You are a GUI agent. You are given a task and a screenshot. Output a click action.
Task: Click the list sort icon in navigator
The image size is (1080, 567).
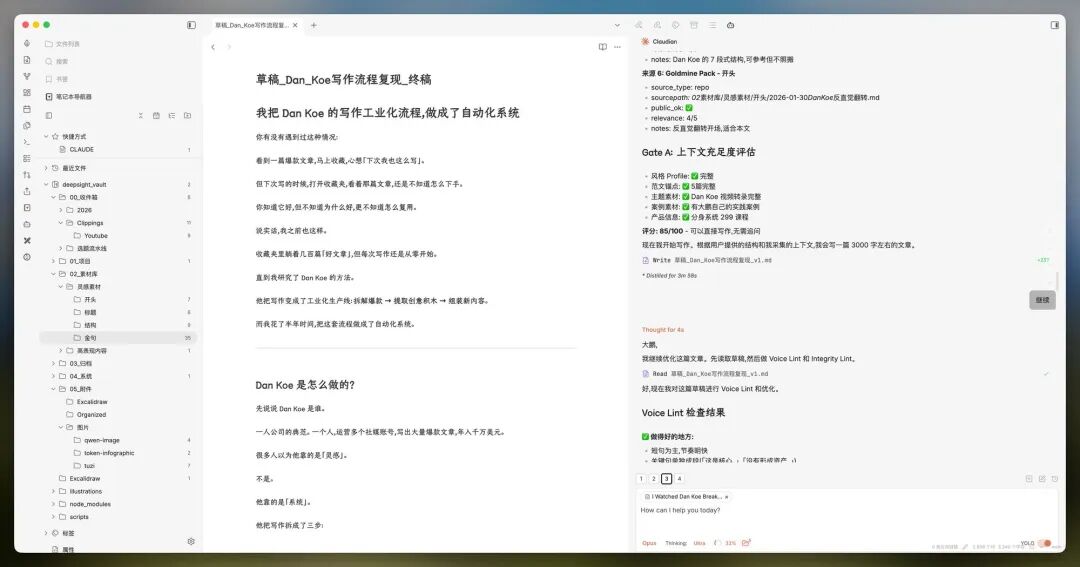point(172,116)
